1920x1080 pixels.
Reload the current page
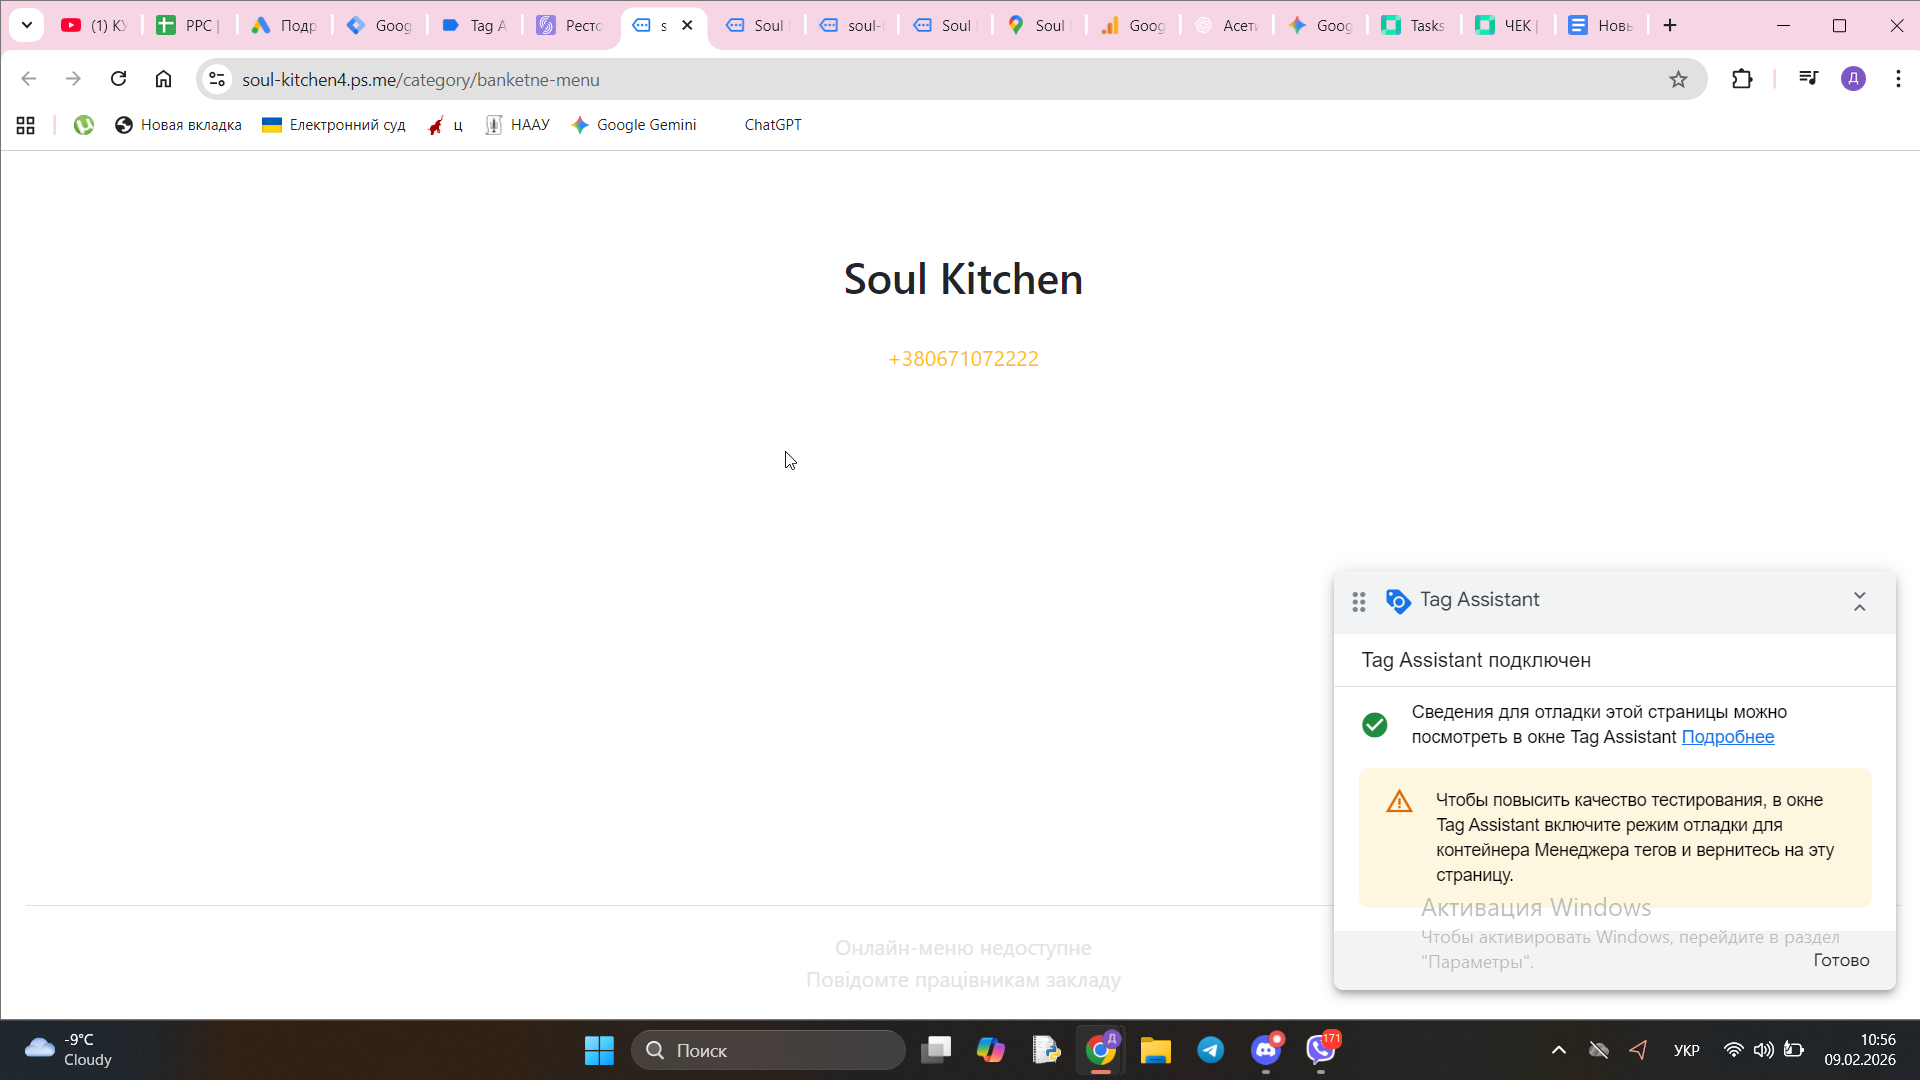[x=118, y=79]
